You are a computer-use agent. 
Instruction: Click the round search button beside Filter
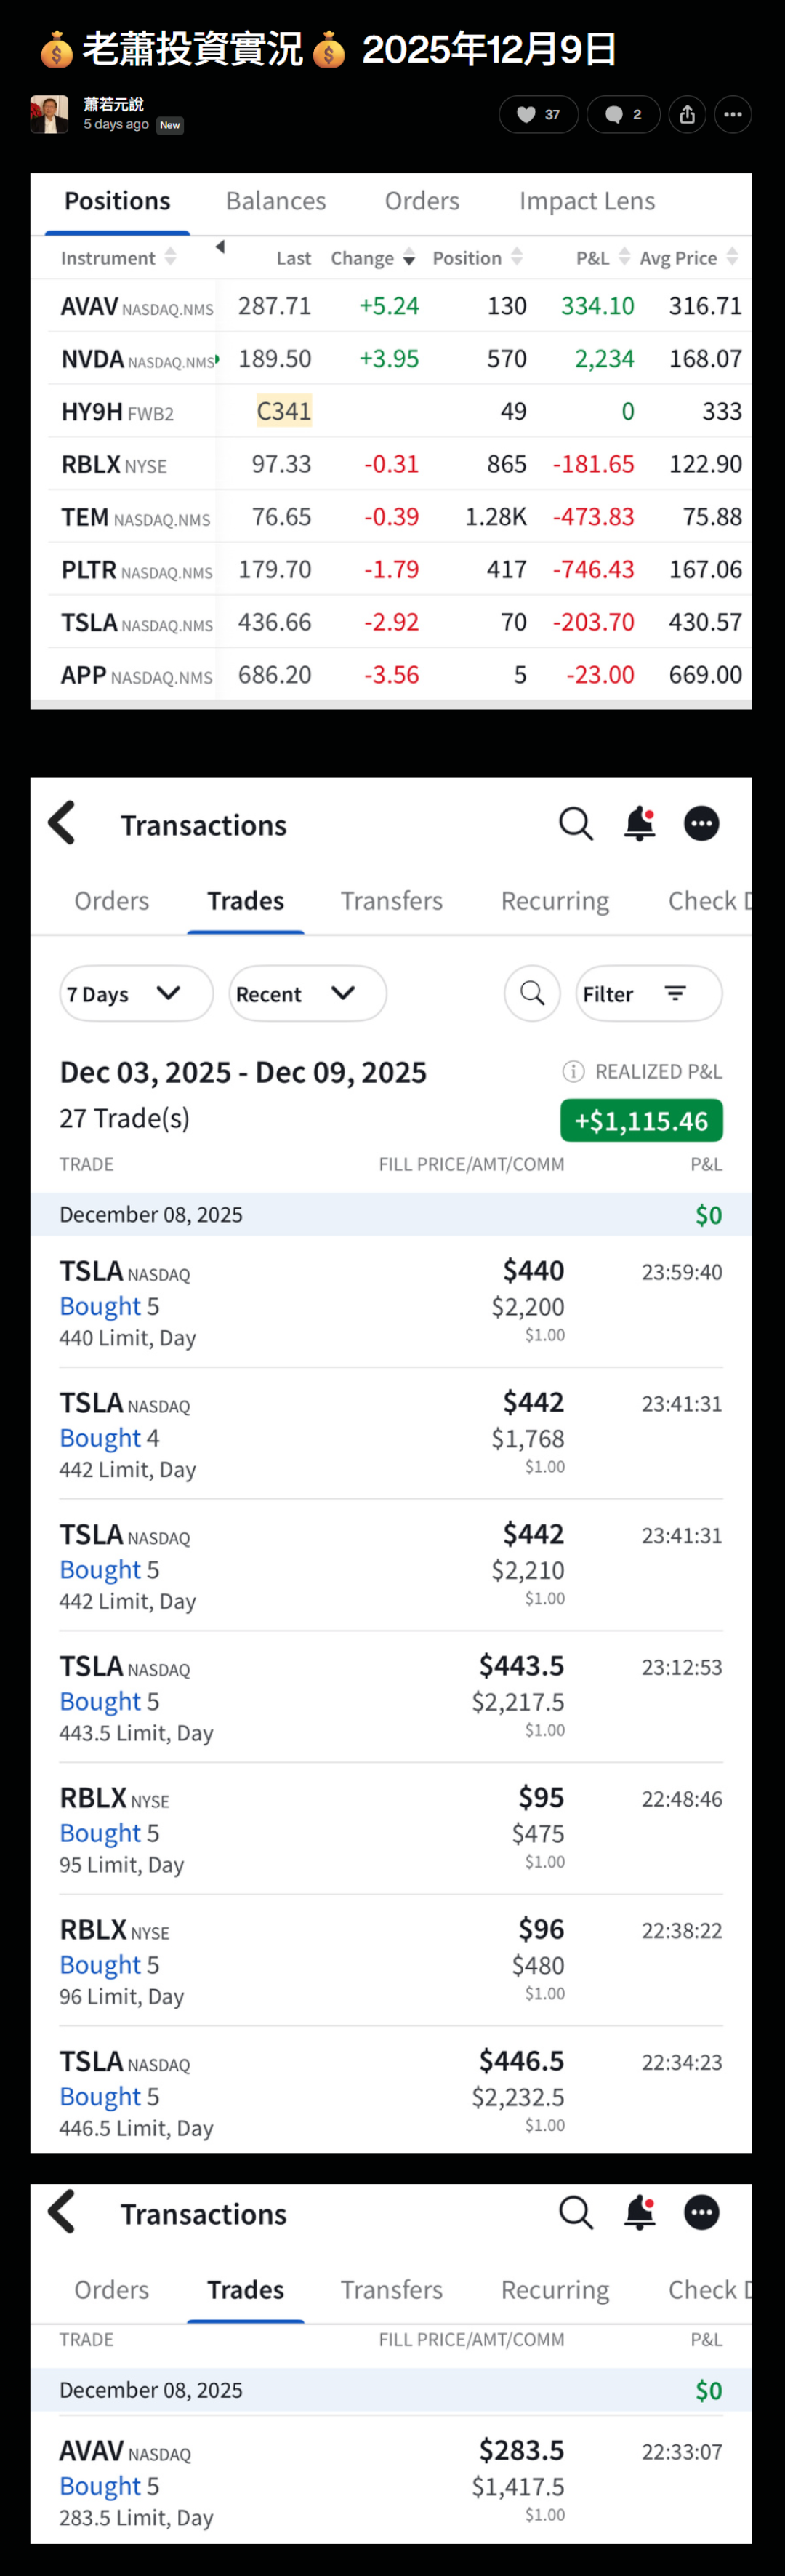click(532, 993)
